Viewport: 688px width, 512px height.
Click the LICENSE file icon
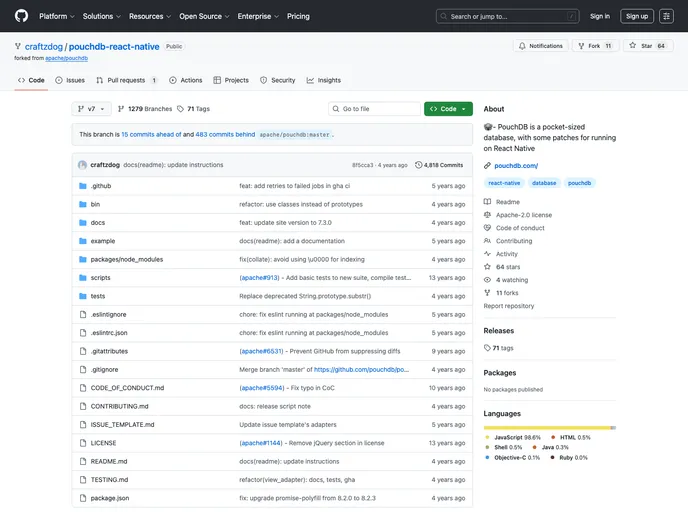pos(82,443)
